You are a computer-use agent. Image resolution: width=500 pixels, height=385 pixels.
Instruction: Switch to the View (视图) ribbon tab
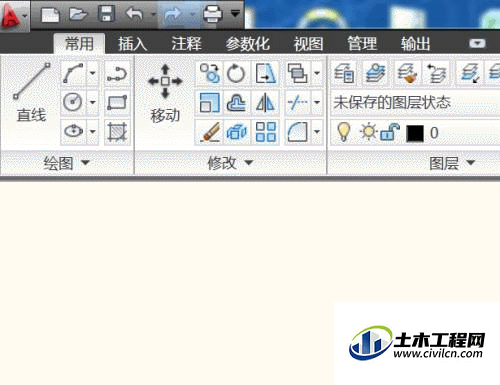308,44
